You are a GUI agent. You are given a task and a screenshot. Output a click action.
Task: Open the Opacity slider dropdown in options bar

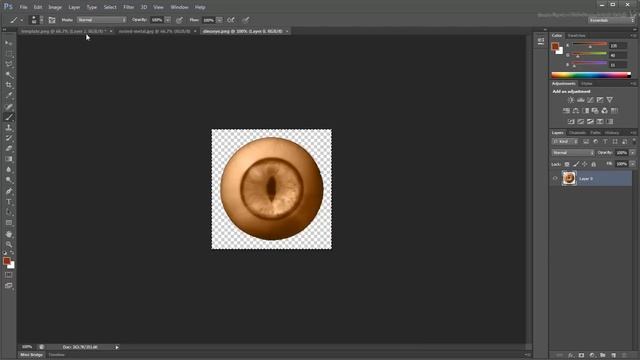(x=168, y=20)
